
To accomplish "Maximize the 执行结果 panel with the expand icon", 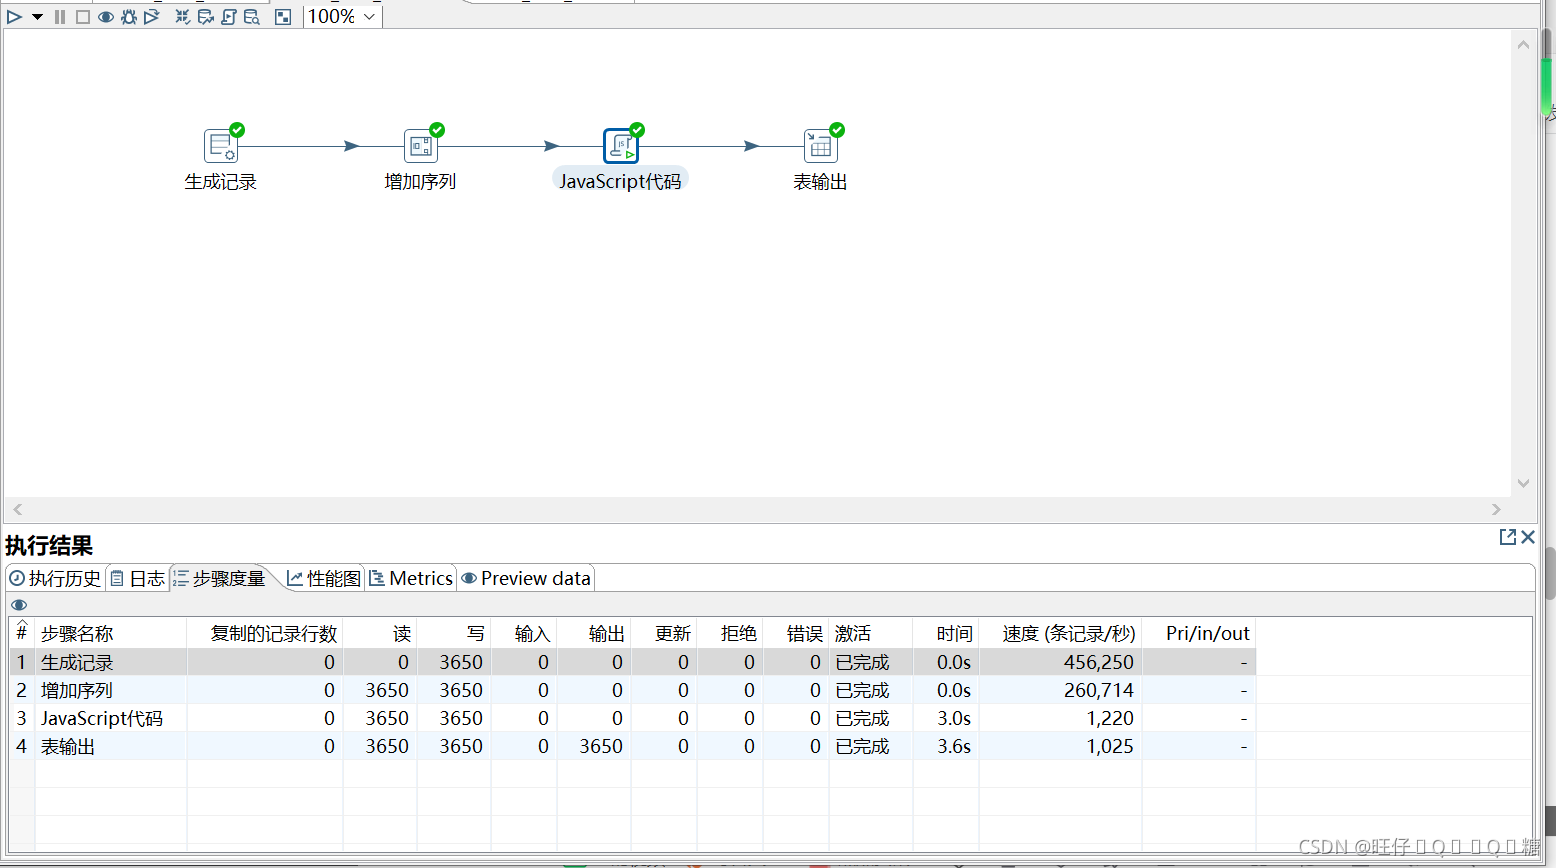I will click(x=1508, y=537).
